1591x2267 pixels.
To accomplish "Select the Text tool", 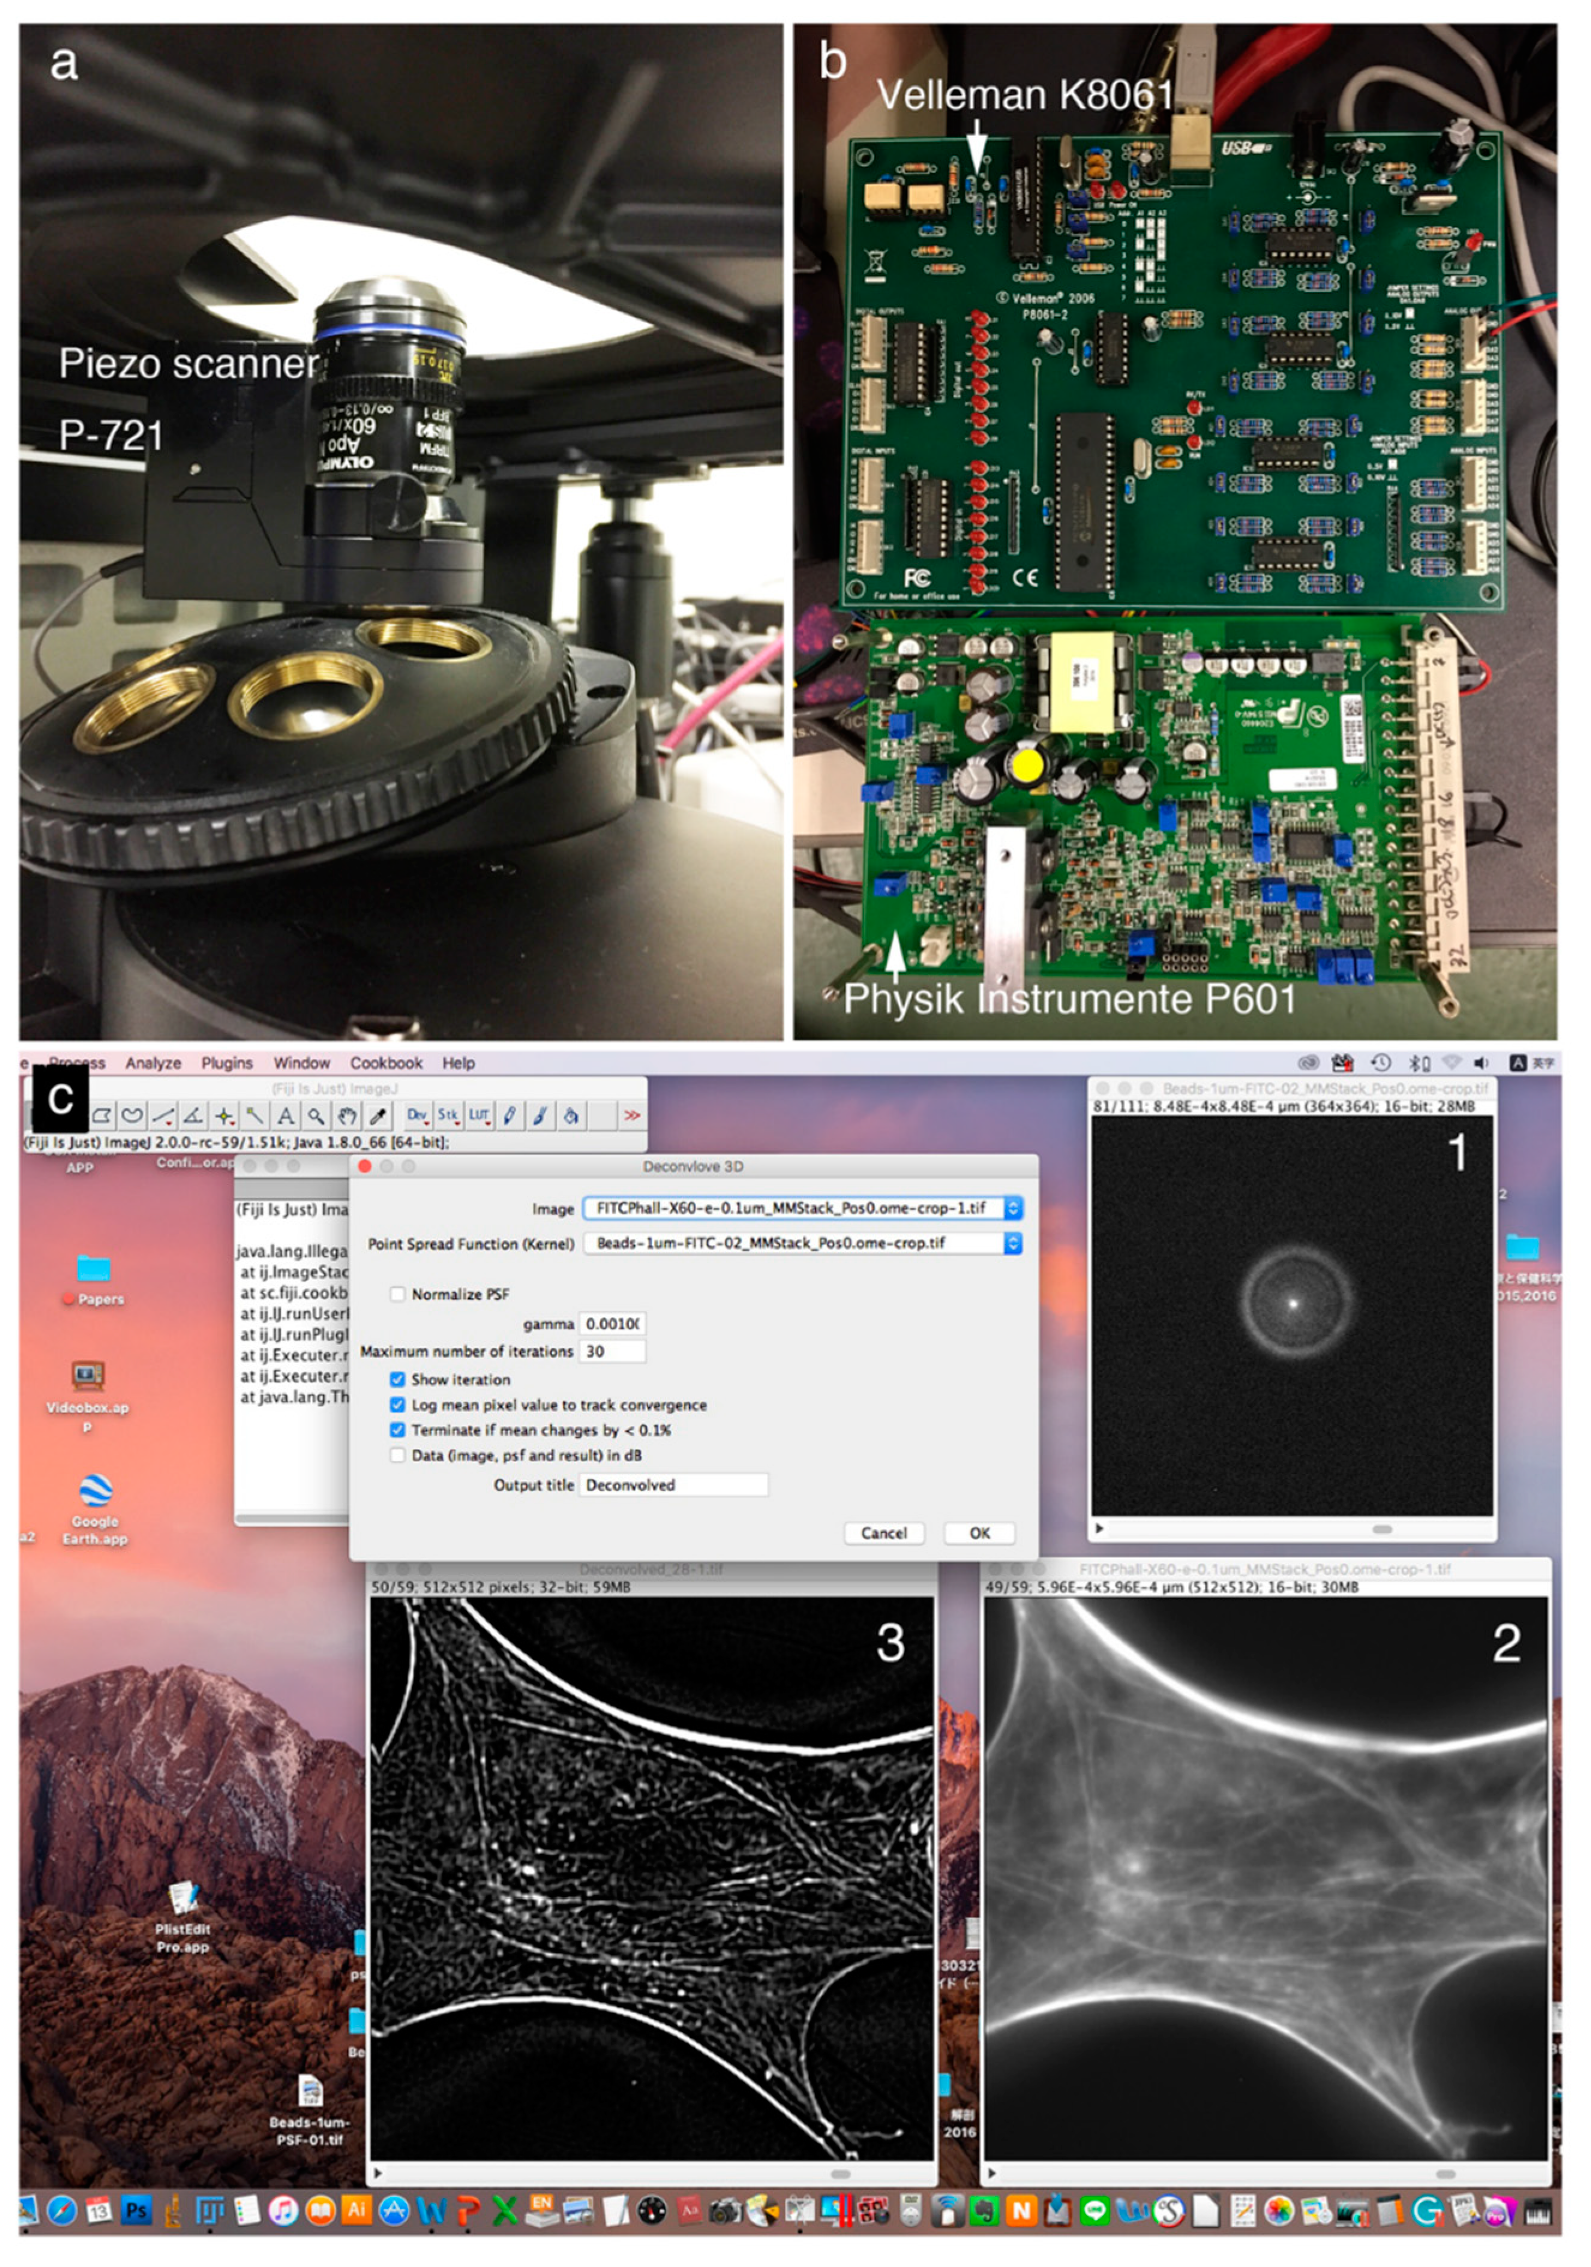I will point(286,1115).
